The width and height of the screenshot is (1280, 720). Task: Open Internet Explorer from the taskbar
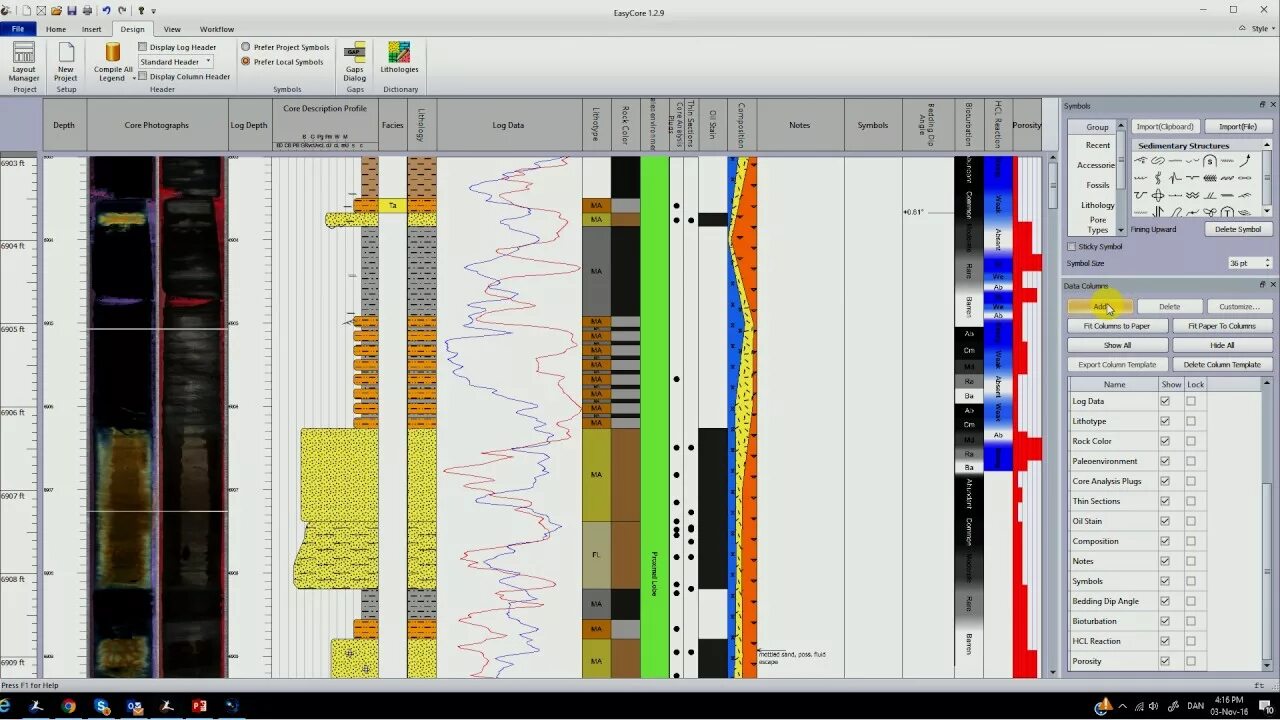(x=6, y=706)
